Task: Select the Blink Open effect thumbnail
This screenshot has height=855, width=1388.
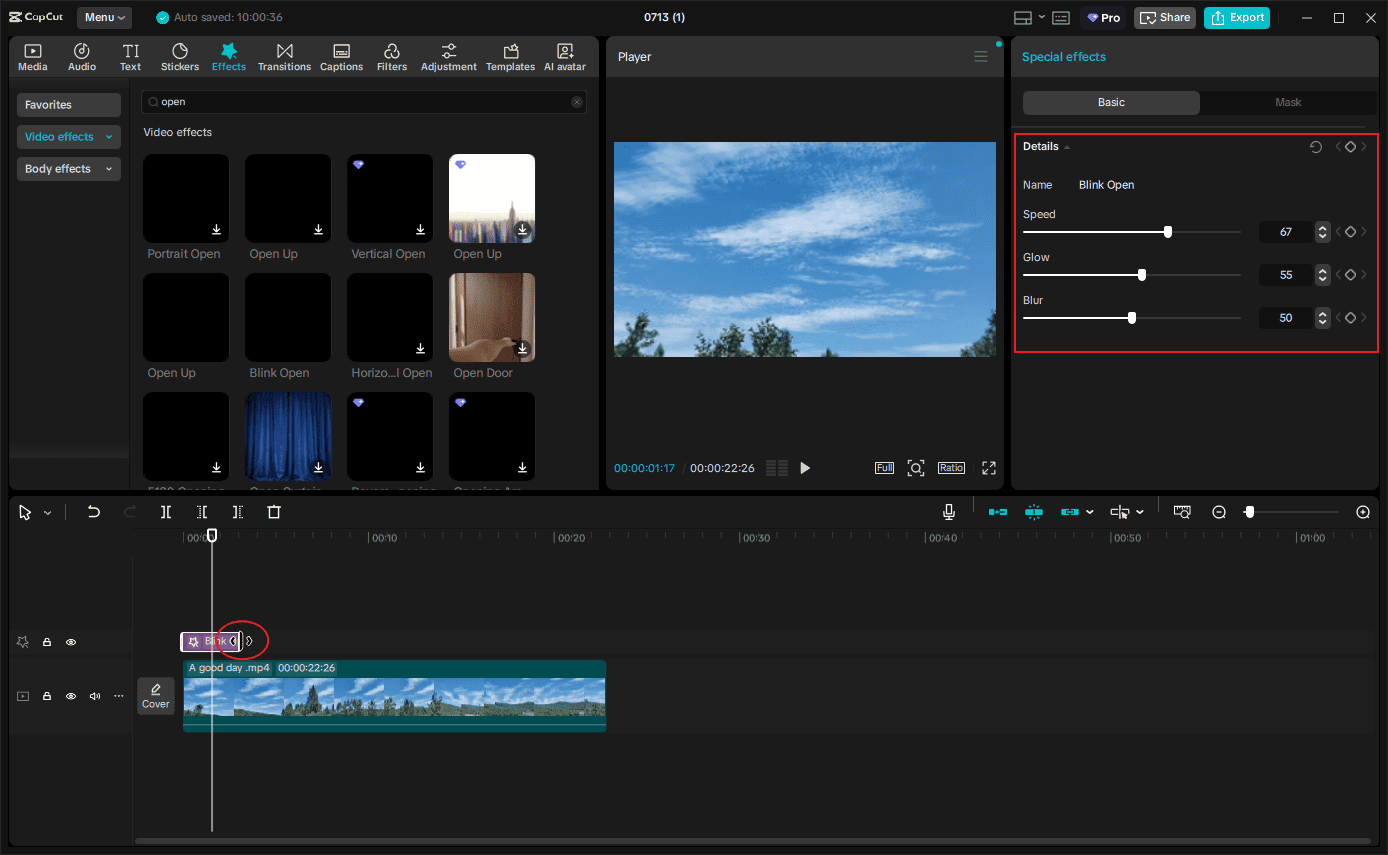Action: (288, 317)
